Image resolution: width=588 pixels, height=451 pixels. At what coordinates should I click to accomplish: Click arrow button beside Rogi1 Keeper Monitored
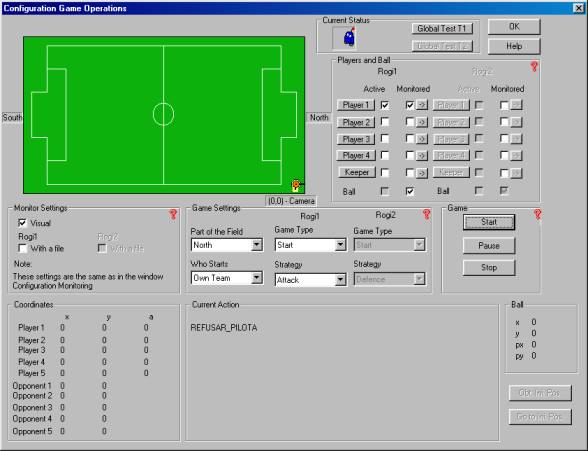click(x=422, y=173)
